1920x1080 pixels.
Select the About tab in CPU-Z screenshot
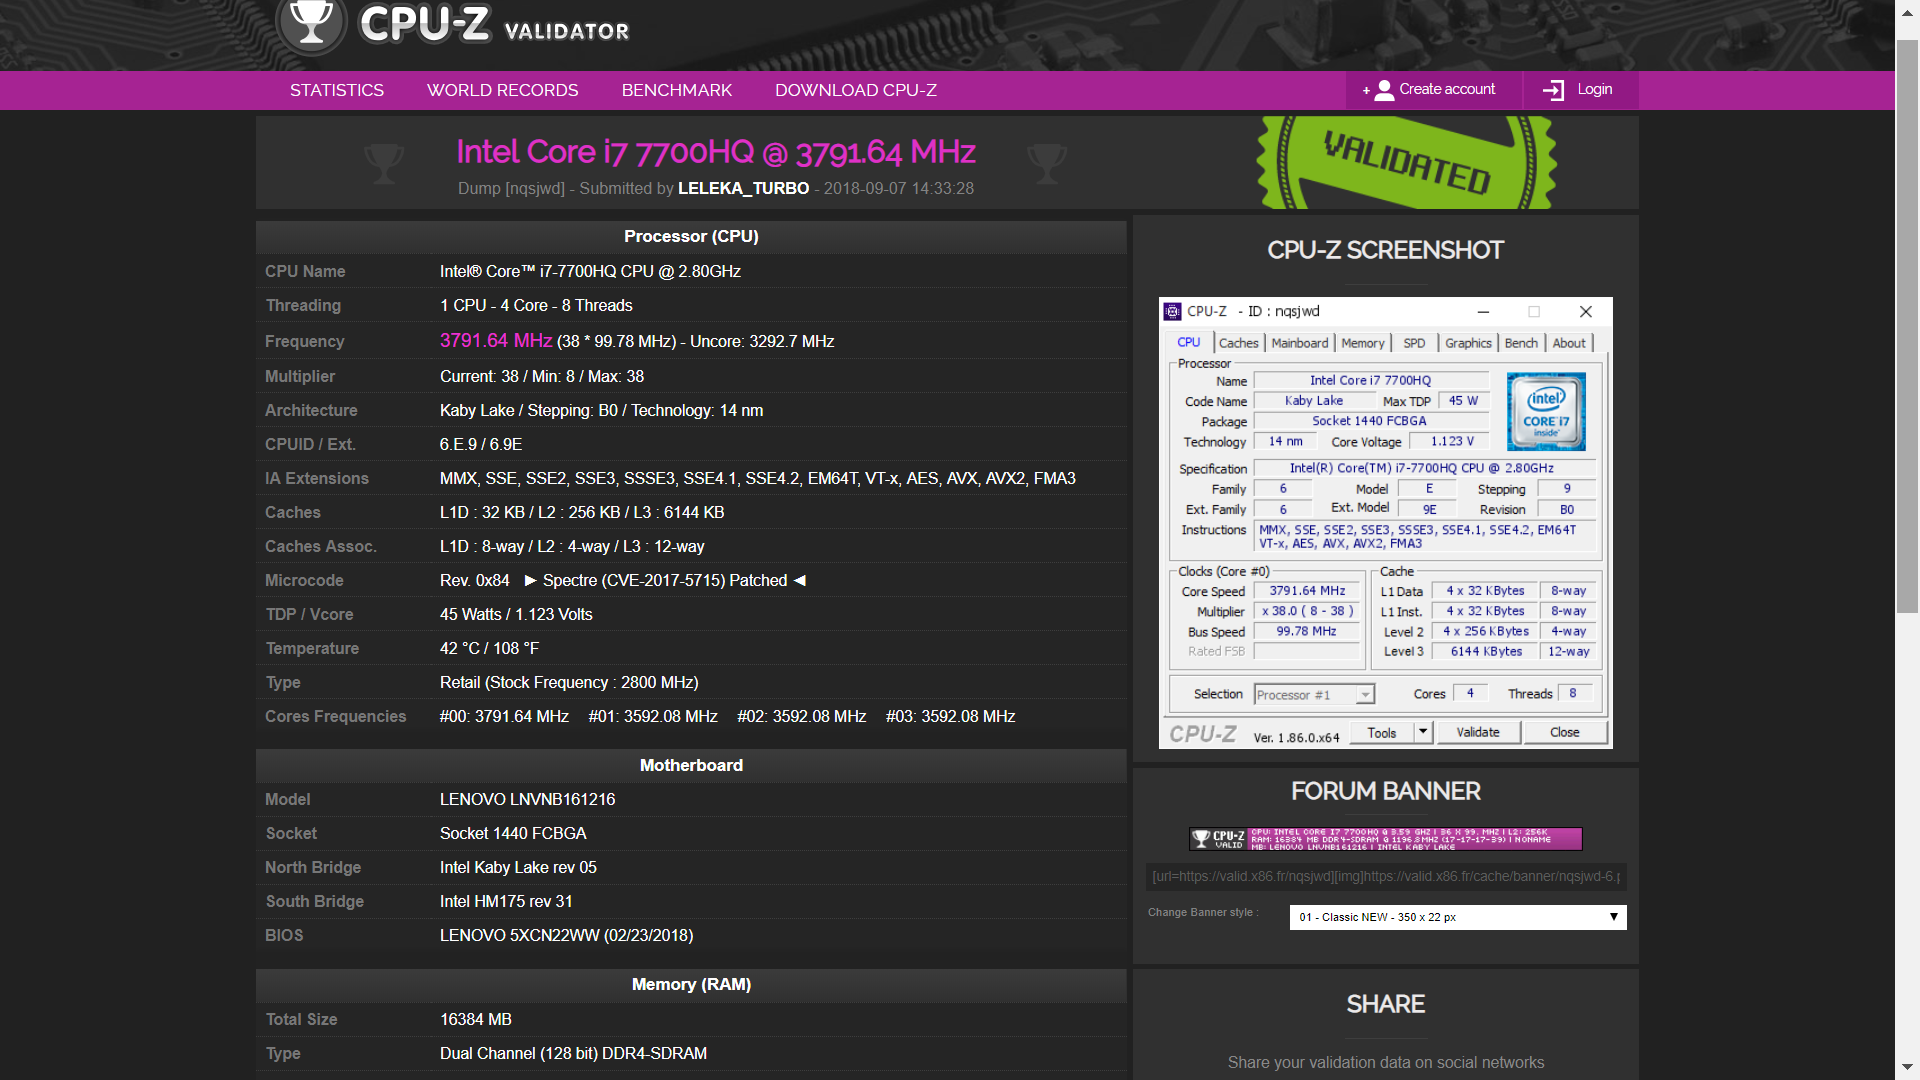point(1569,343)
